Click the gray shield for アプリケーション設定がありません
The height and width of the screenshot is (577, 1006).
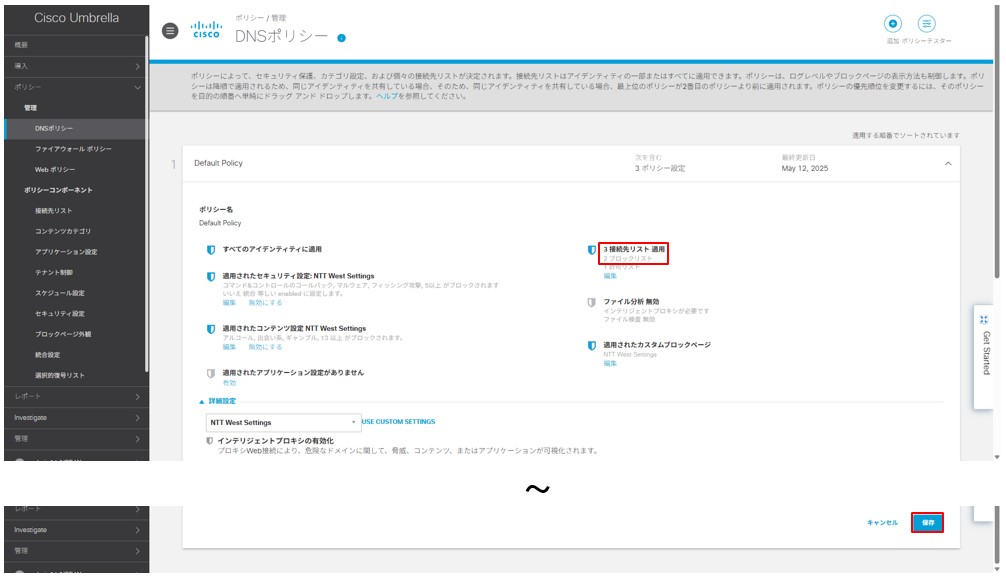point(210,373)
